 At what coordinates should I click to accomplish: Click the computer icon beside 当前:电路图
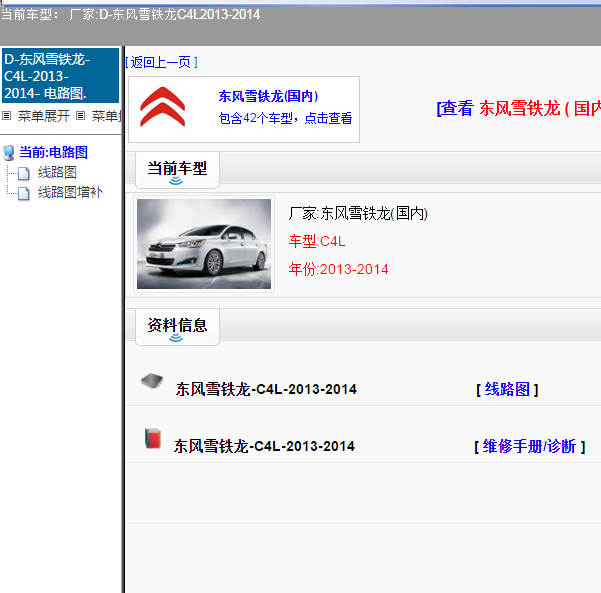pos(9,153)
